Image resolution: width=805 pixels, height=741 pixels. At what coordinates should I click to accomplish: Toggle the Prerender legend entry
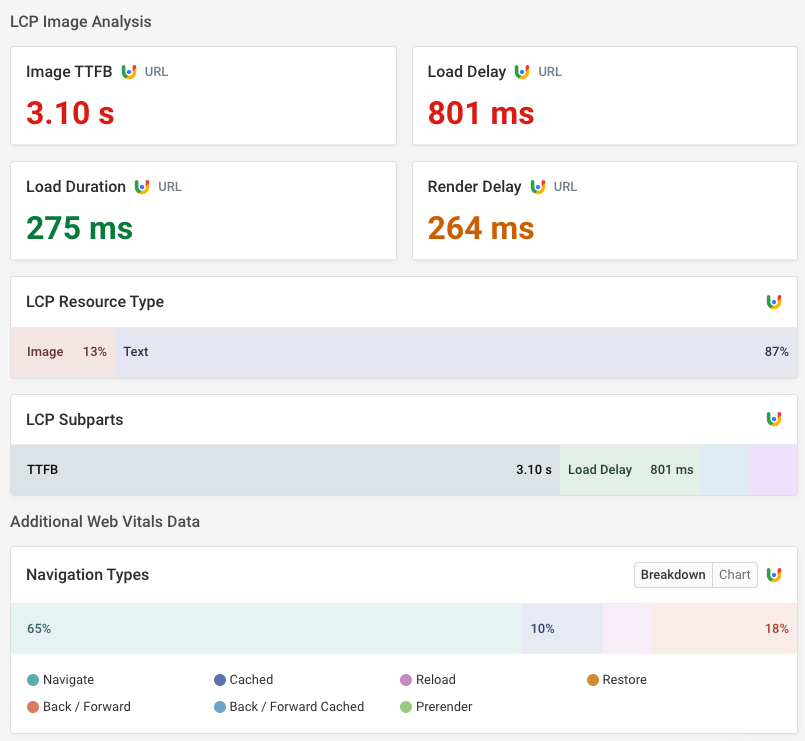(436, 706)
